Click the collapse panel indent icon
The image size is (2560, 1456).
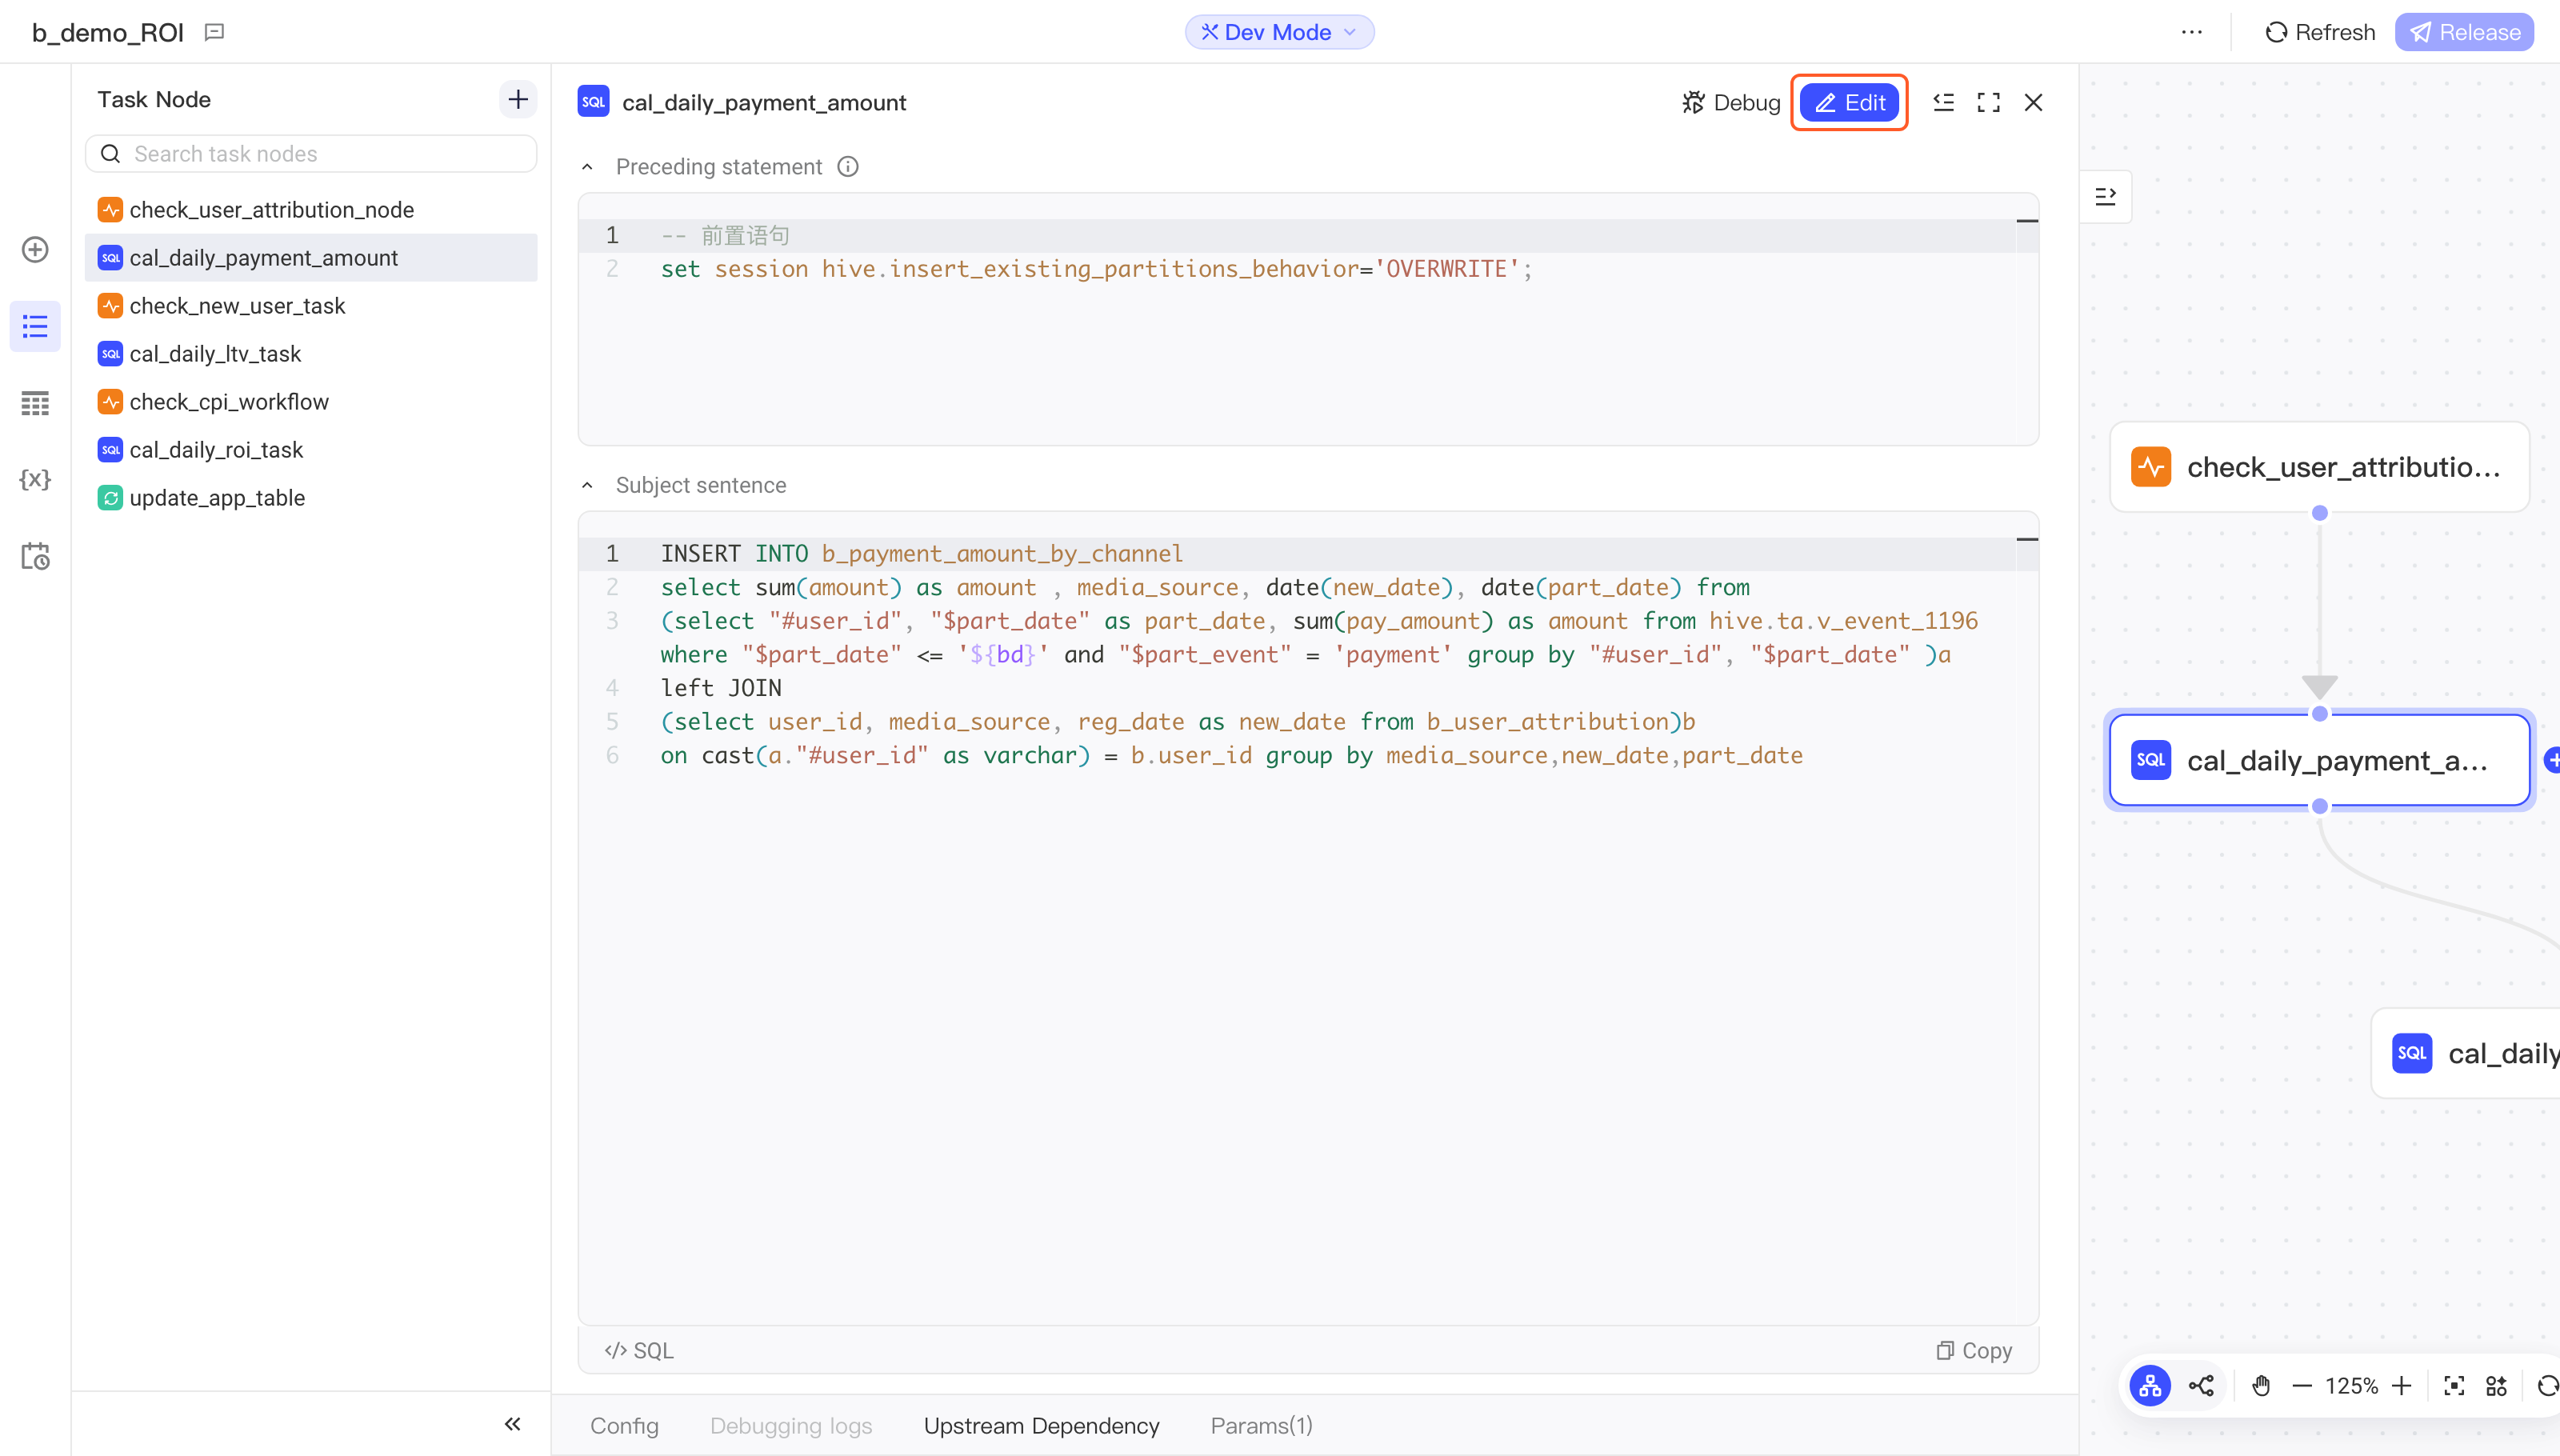point(1943,102)
